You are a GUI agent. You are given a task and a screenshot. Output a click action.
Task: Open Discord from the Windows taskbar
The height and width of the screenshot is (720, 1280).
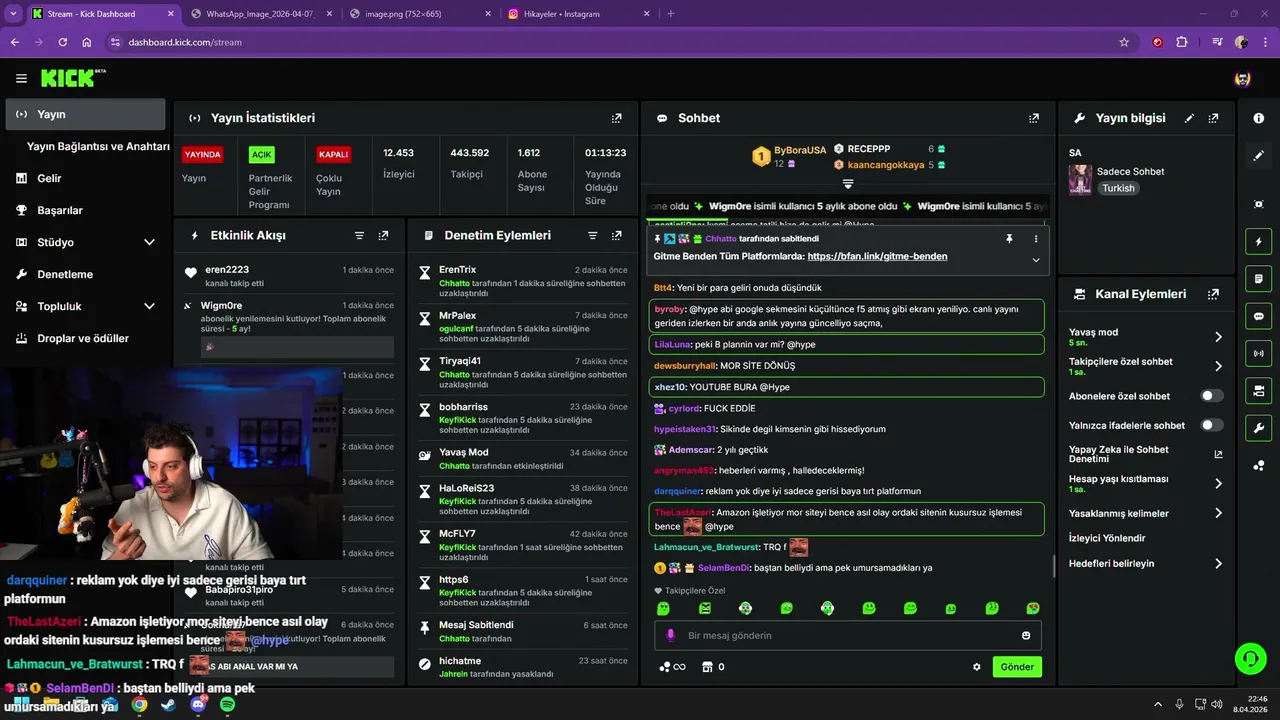tap(198, 705)
